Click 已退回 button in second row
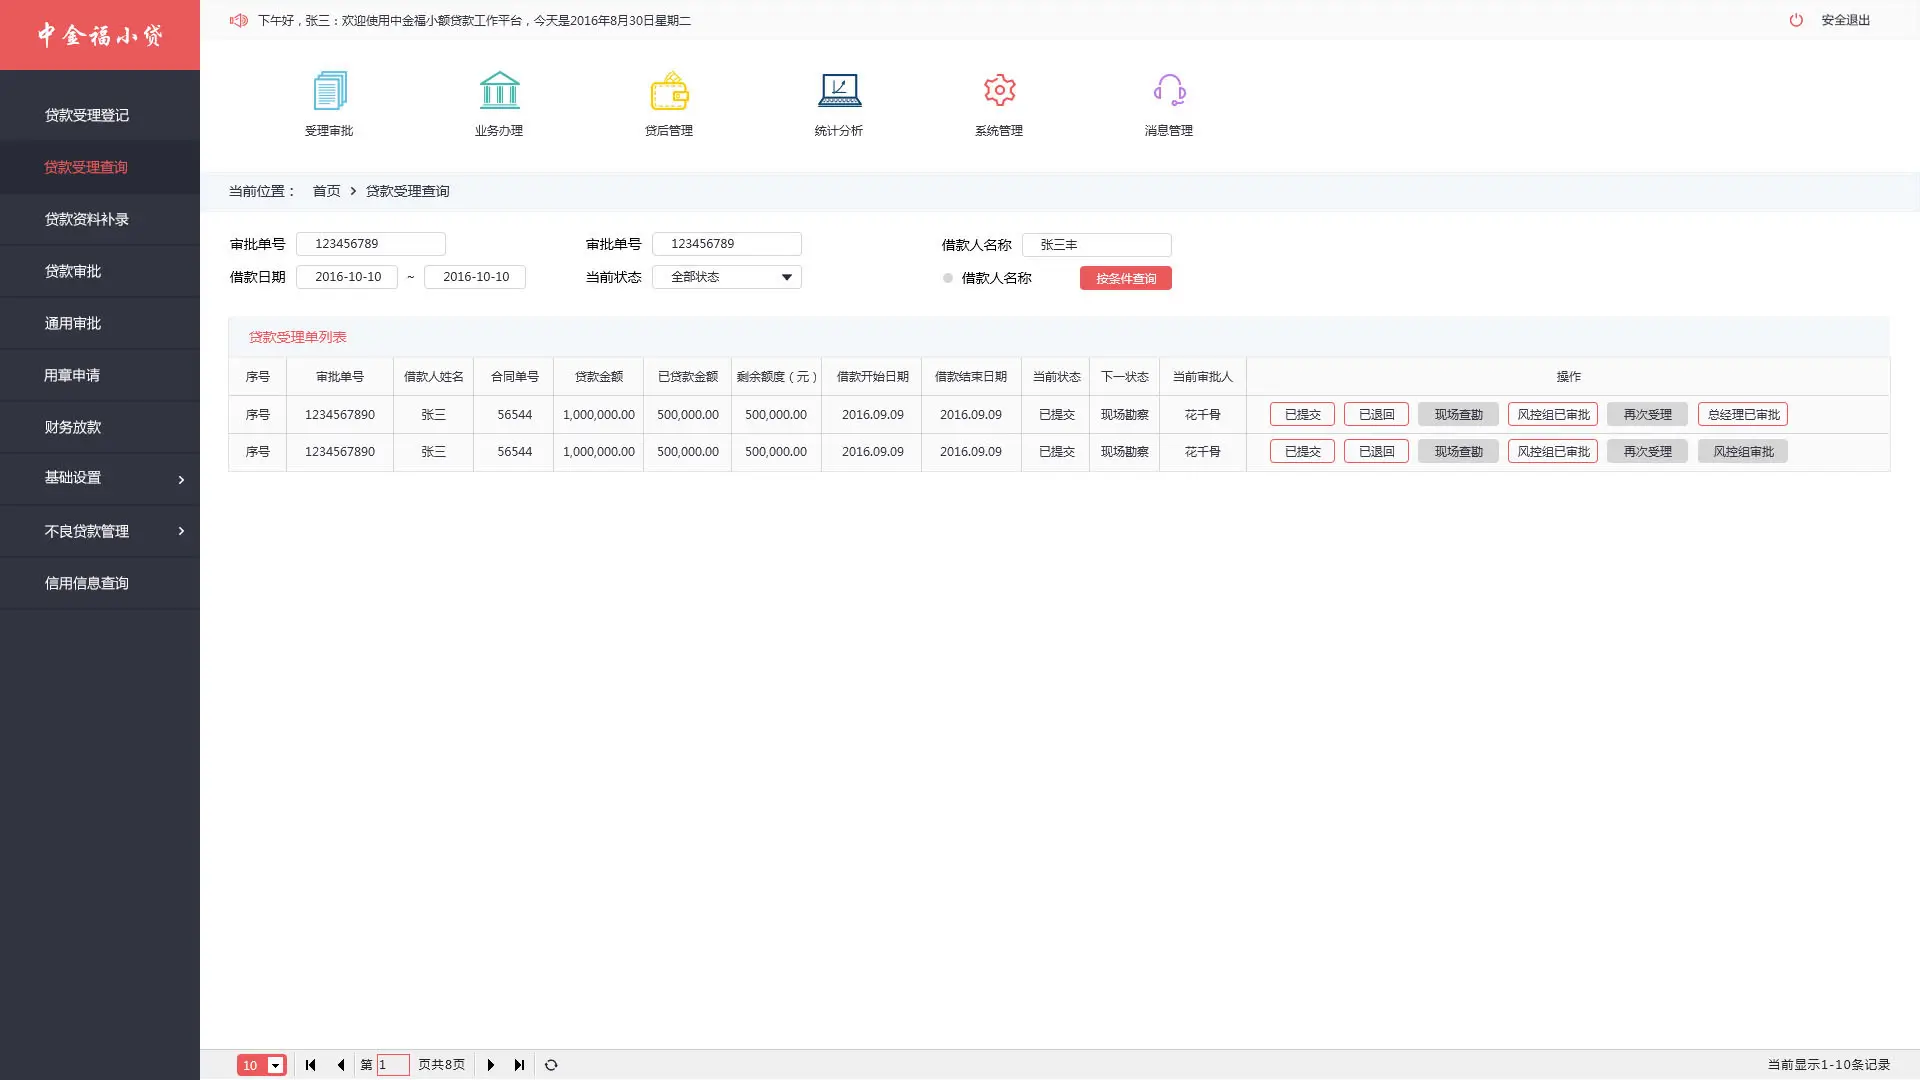The width and height of the screenshot is (1920, 1080). tap(1376, 451)
